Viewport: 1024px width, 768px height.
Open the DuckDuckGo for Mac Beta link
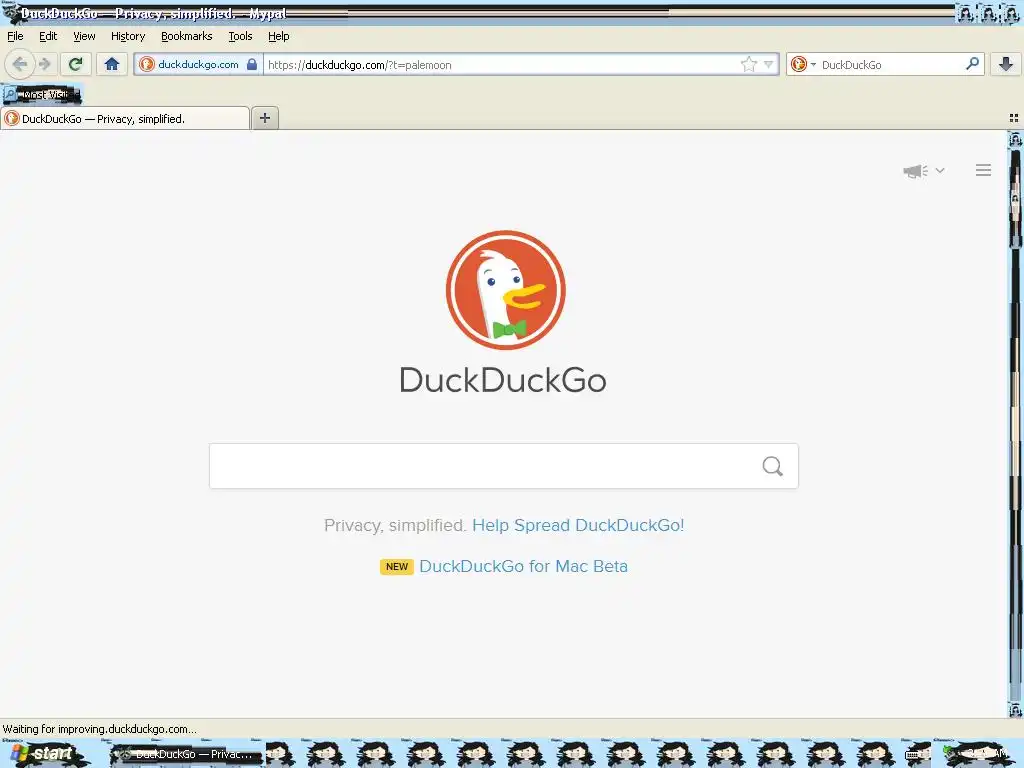click(x=523, y=566)
